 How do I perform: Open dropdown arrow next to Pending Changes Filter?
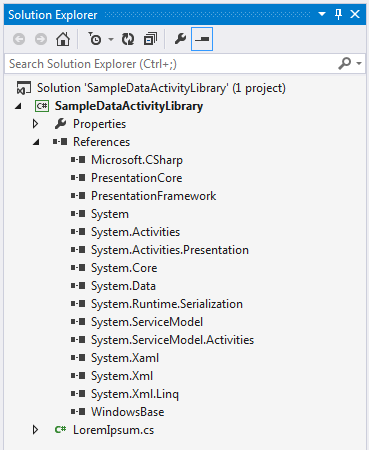111,40
